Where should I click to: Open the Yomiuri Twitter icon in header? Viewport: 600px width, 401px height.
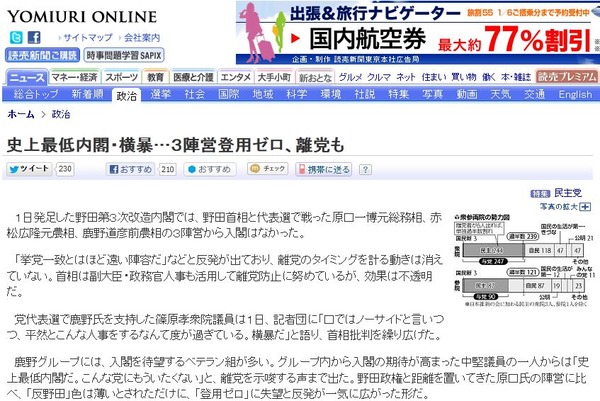(16, 37)
